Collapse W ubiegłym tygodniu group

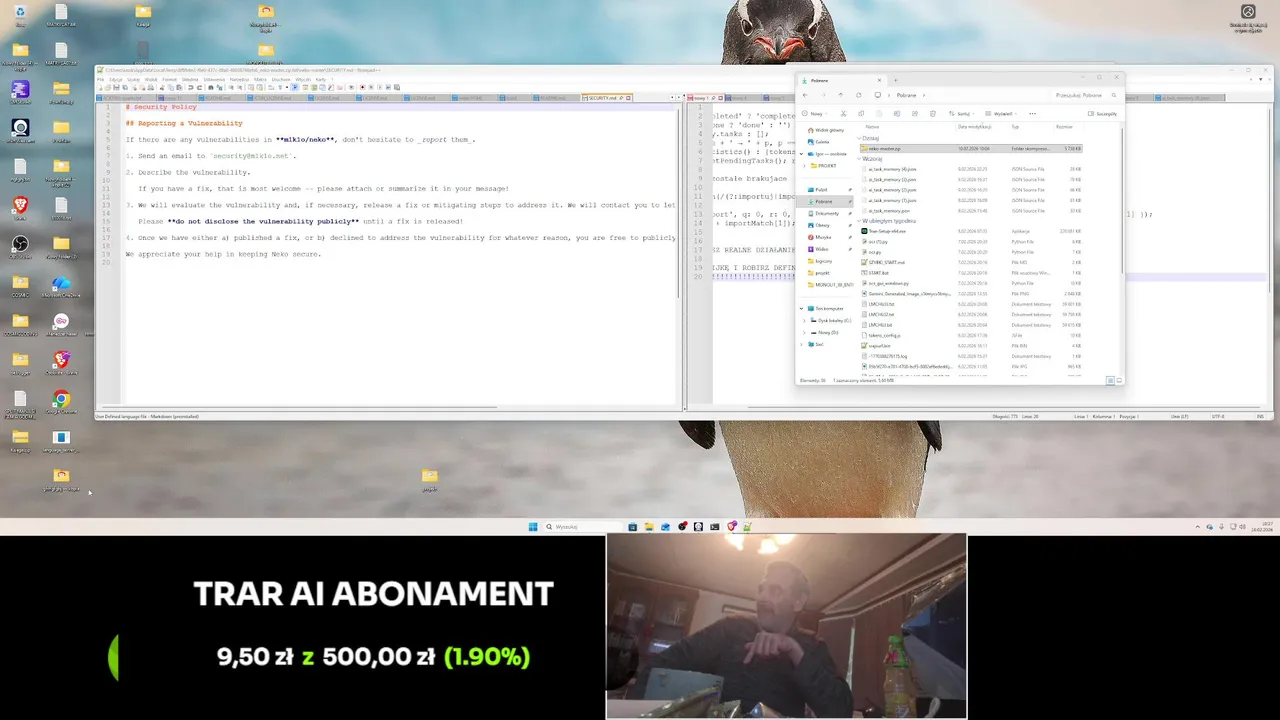coord(859,221)
